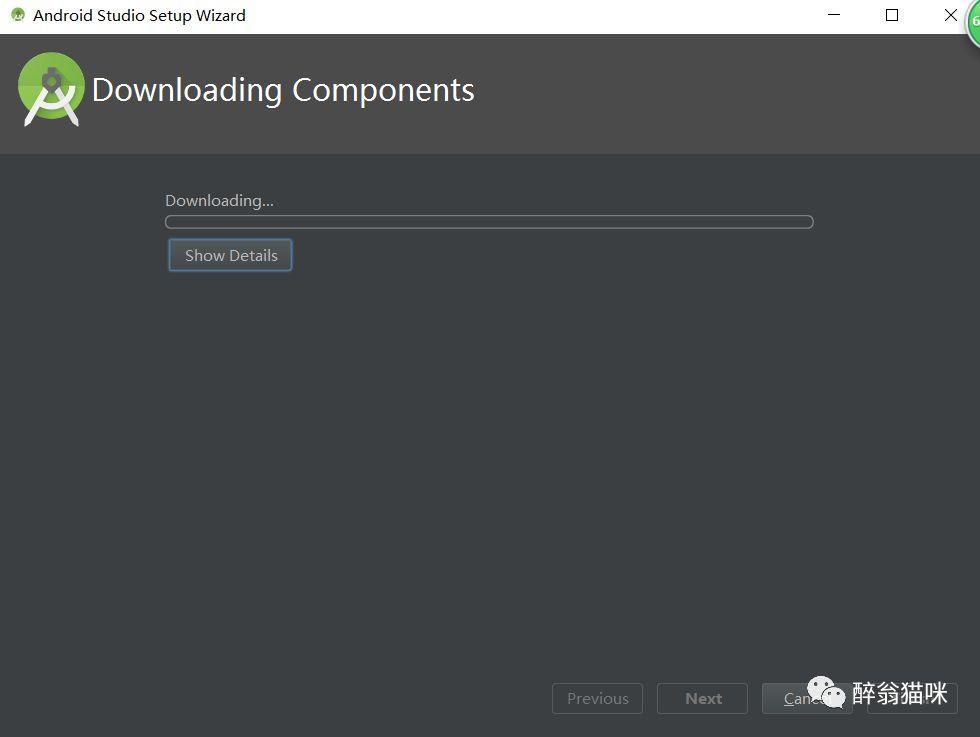
Task: Click the Previous button
Action: pyautogui.click(x=598, y=698)
